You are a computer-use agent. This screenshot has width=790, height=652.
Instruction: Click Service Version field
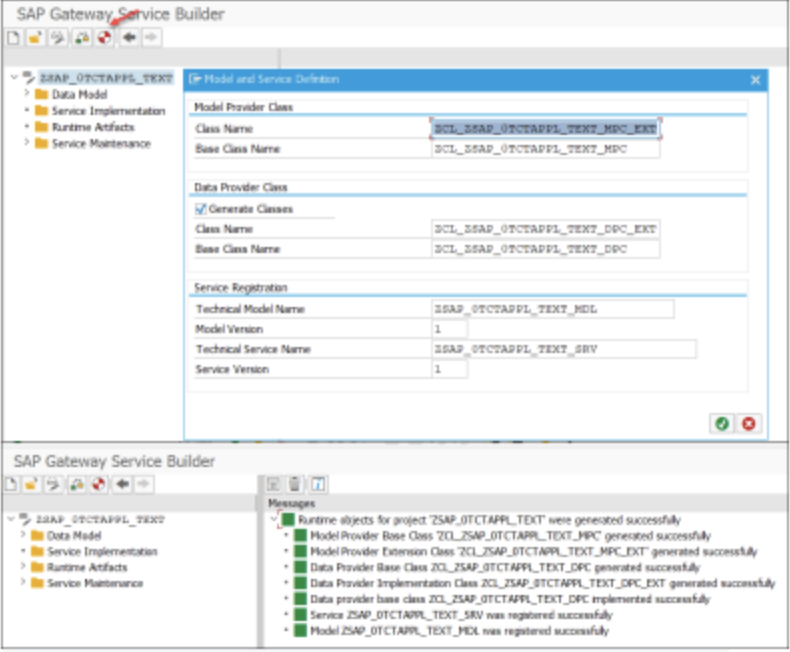point(449,369)
